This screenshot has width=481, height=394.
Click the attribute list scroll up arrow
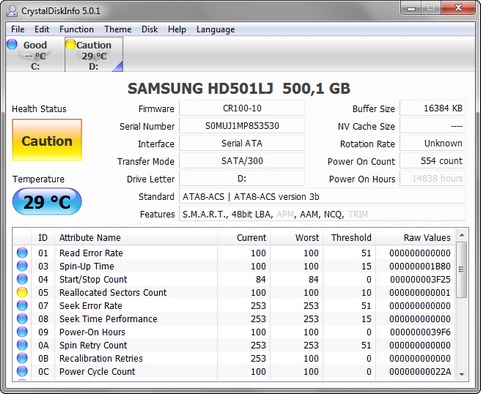(x=462, y=235)
